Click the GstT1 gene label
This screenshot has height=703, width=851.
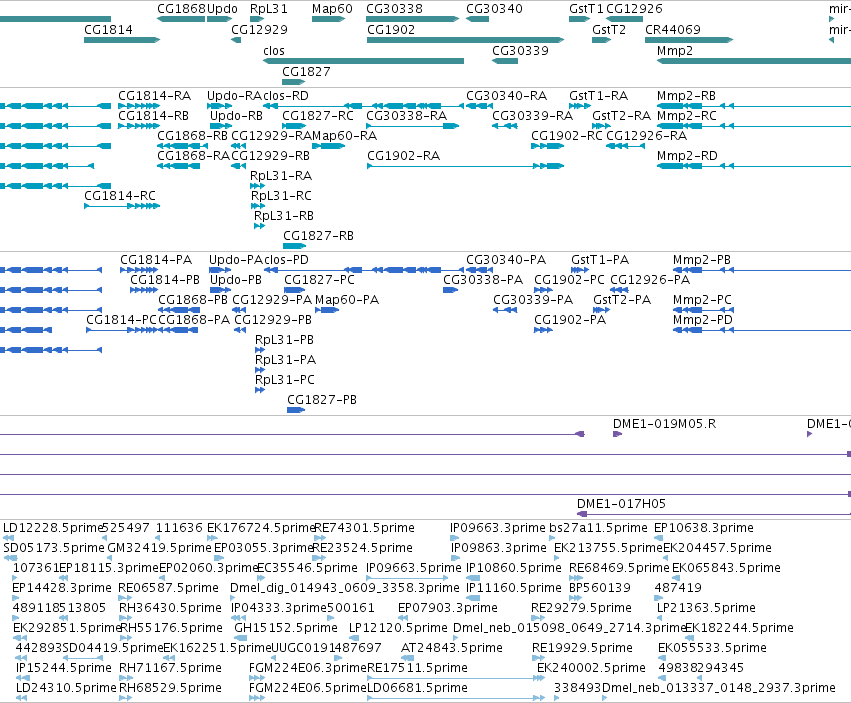click(x=586, y=9)
